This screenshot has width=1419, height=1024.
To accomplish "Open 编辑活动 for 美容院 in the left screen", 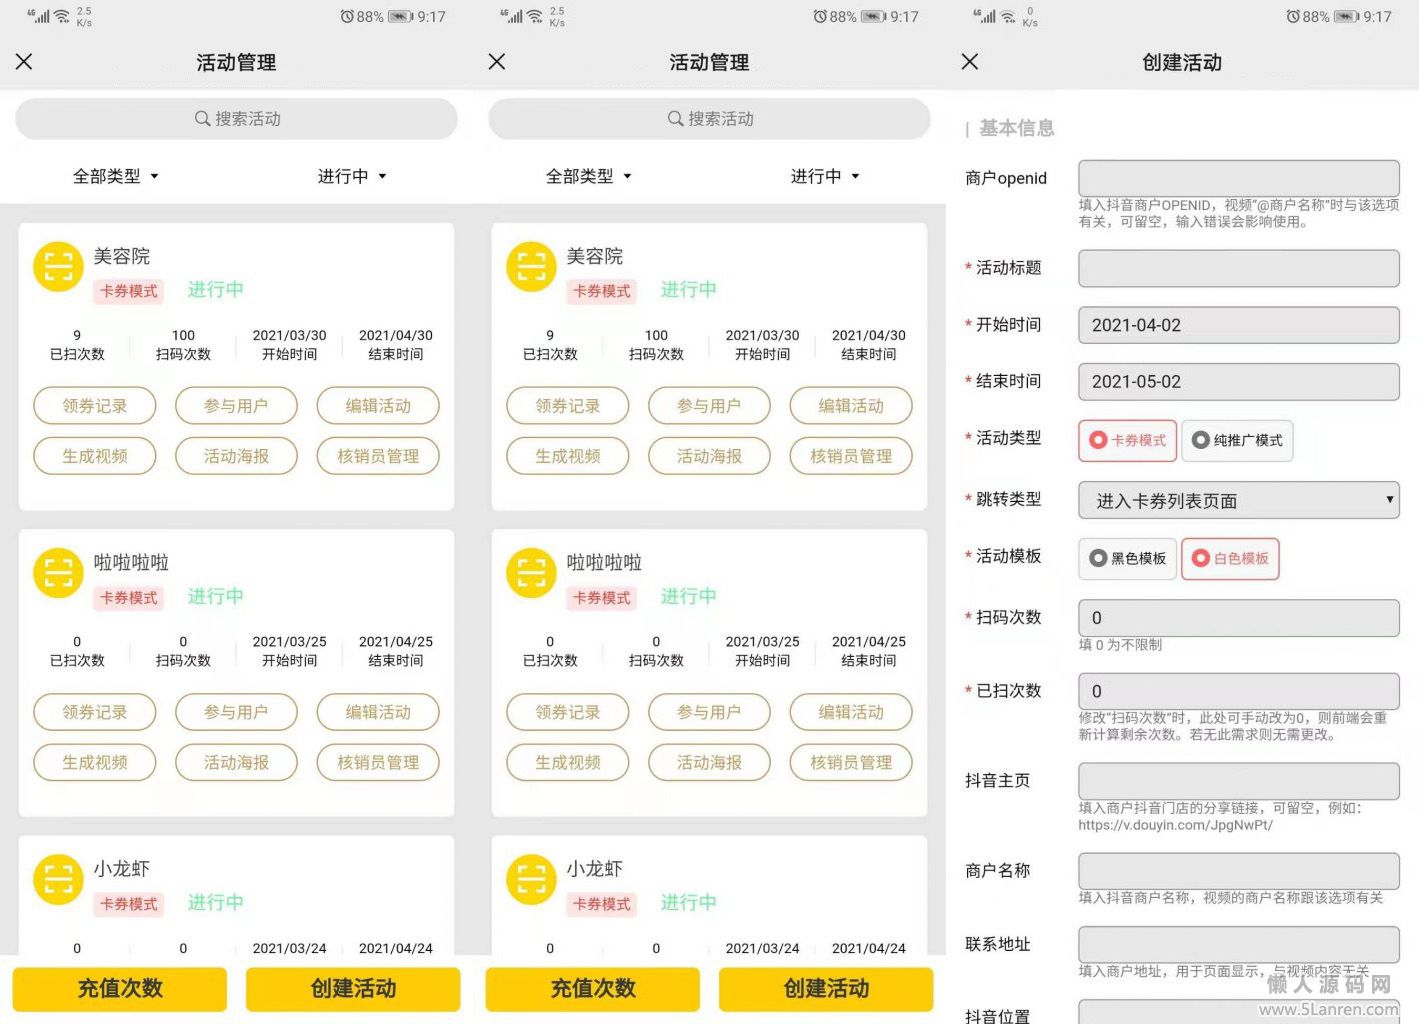I will point(378,406).
